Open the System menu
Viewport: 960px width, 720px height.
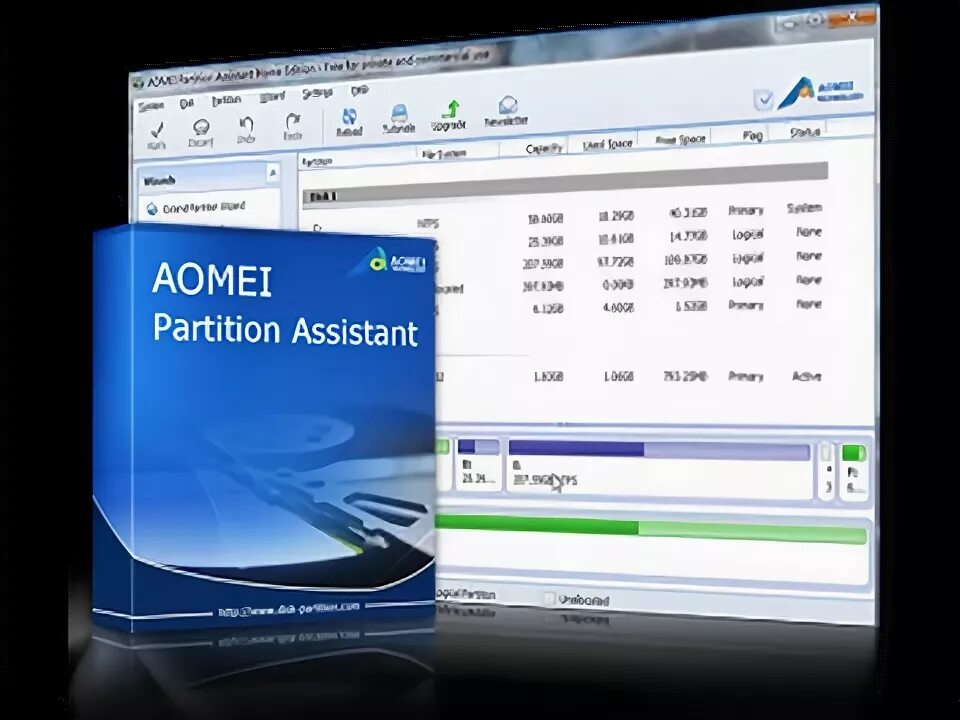[151, 107]
